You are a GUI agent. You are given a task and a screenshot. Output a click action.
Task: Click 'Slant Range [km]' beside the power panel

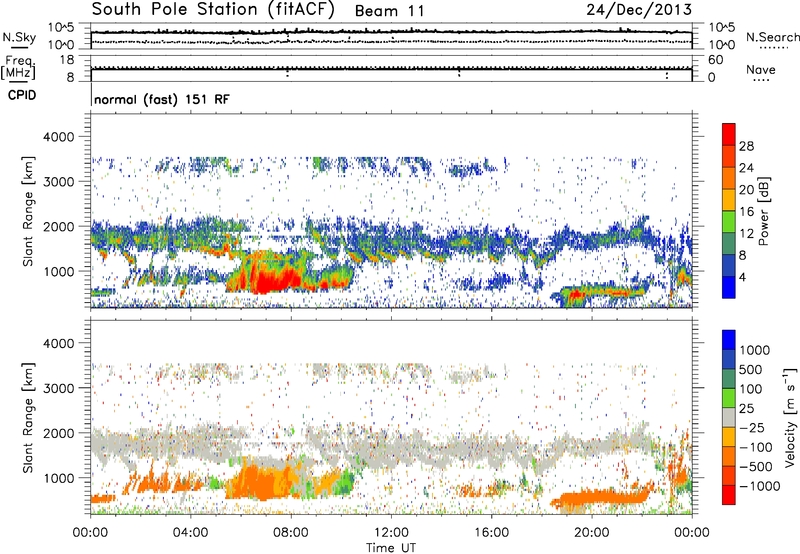pos(28,211)
